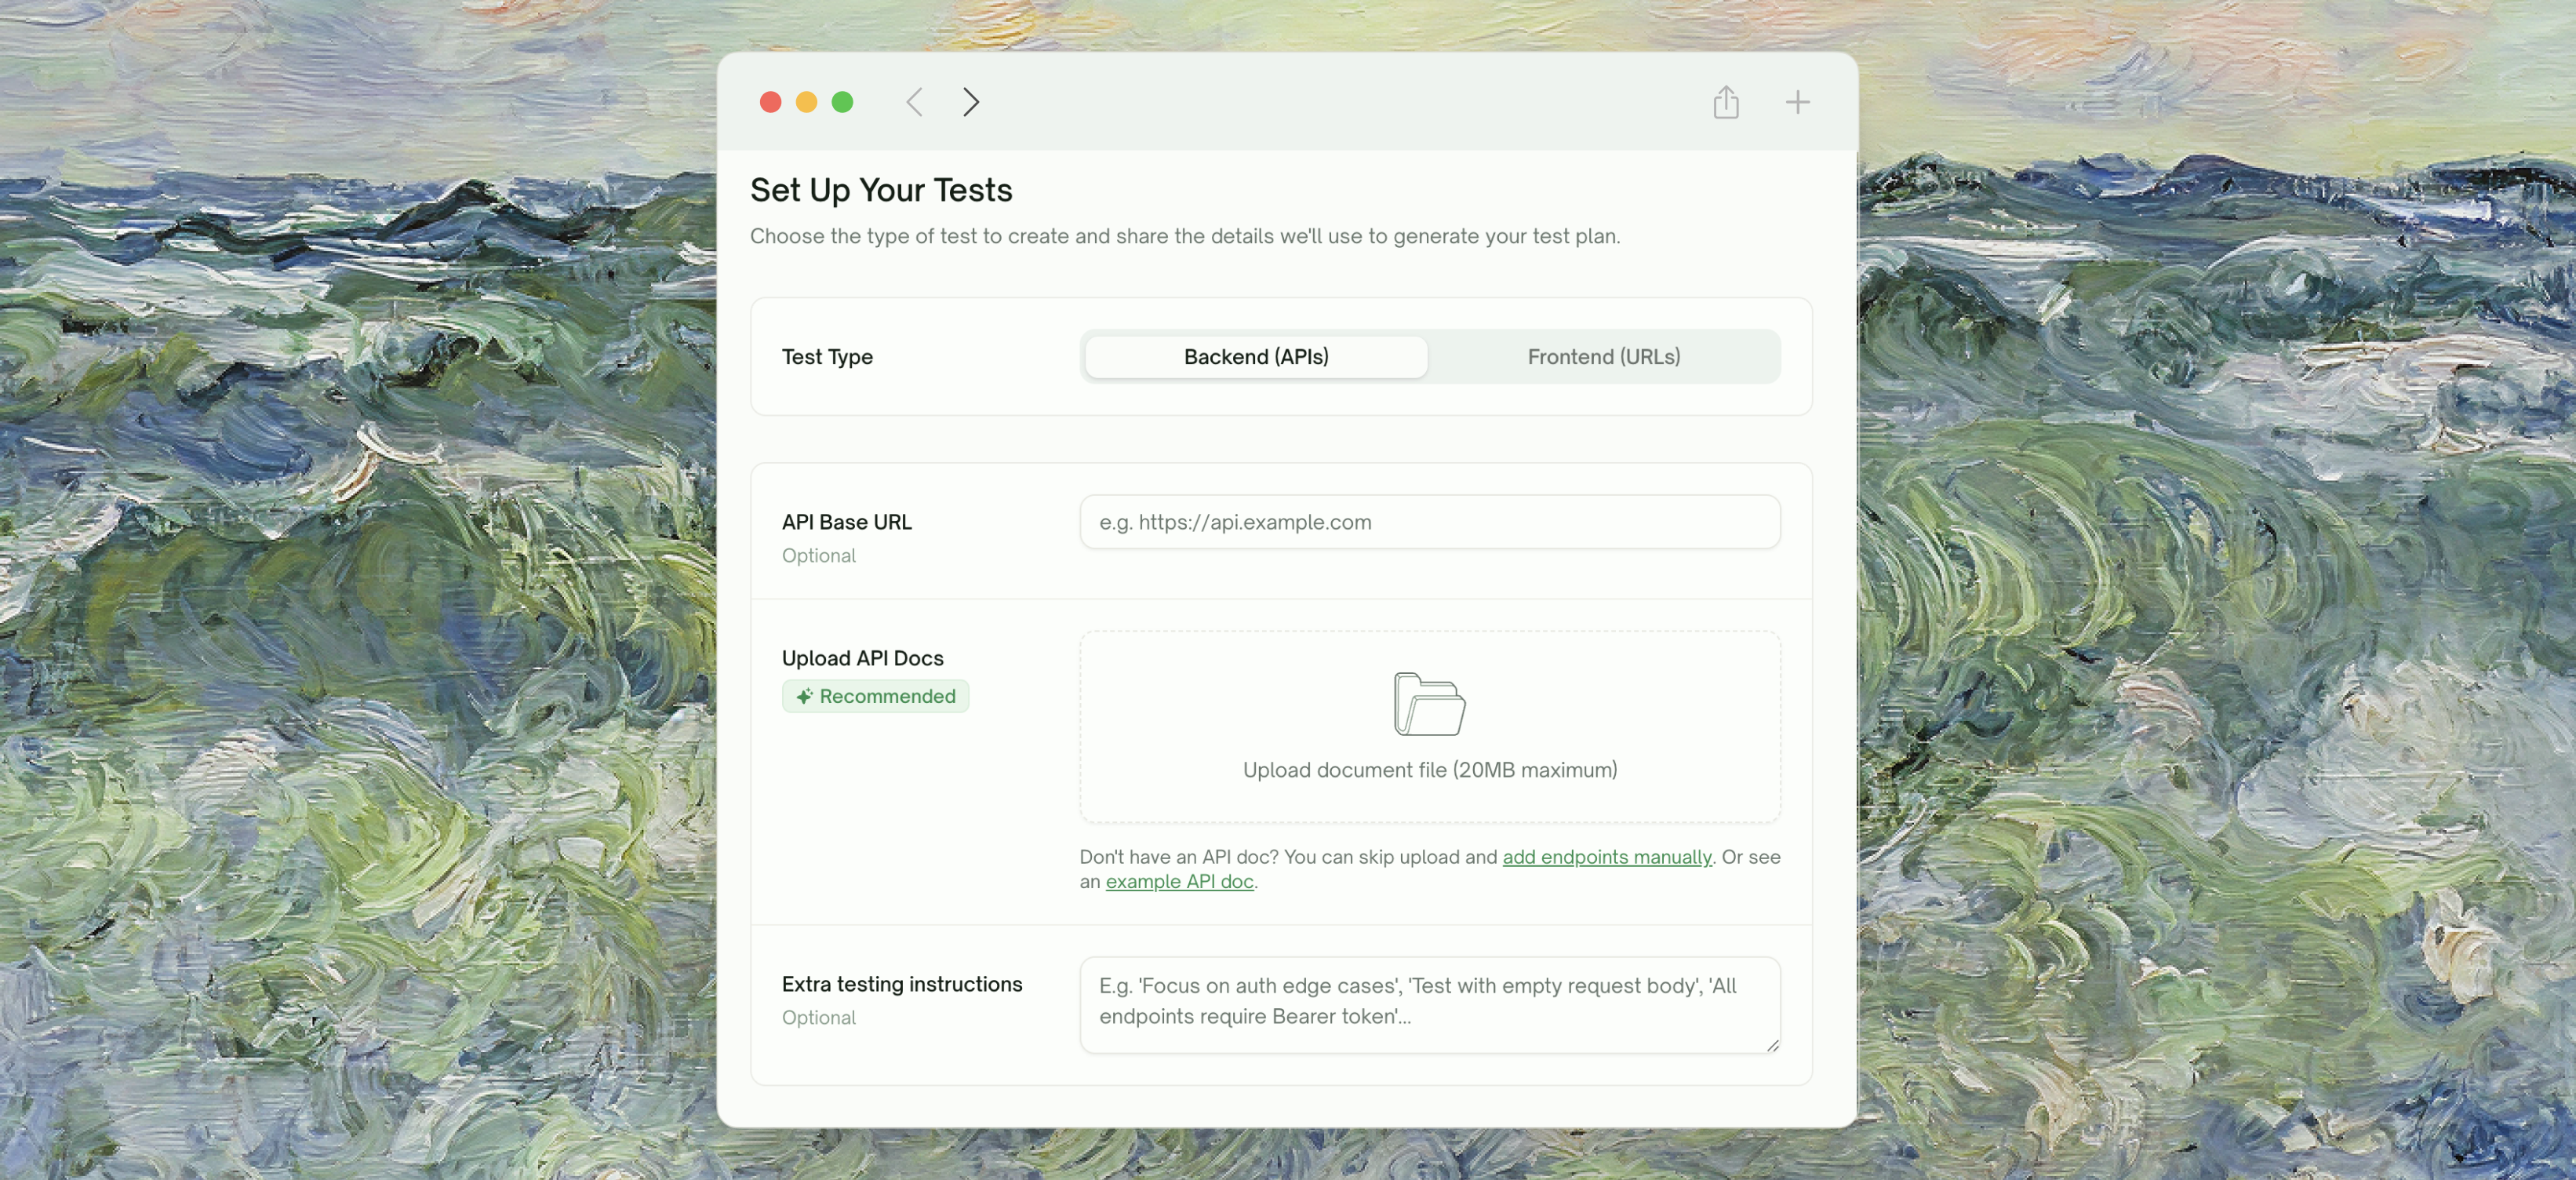The width and height of the screenshot is (2576, 1180).
Task: Click the API Base URL label
Action: 846,522
